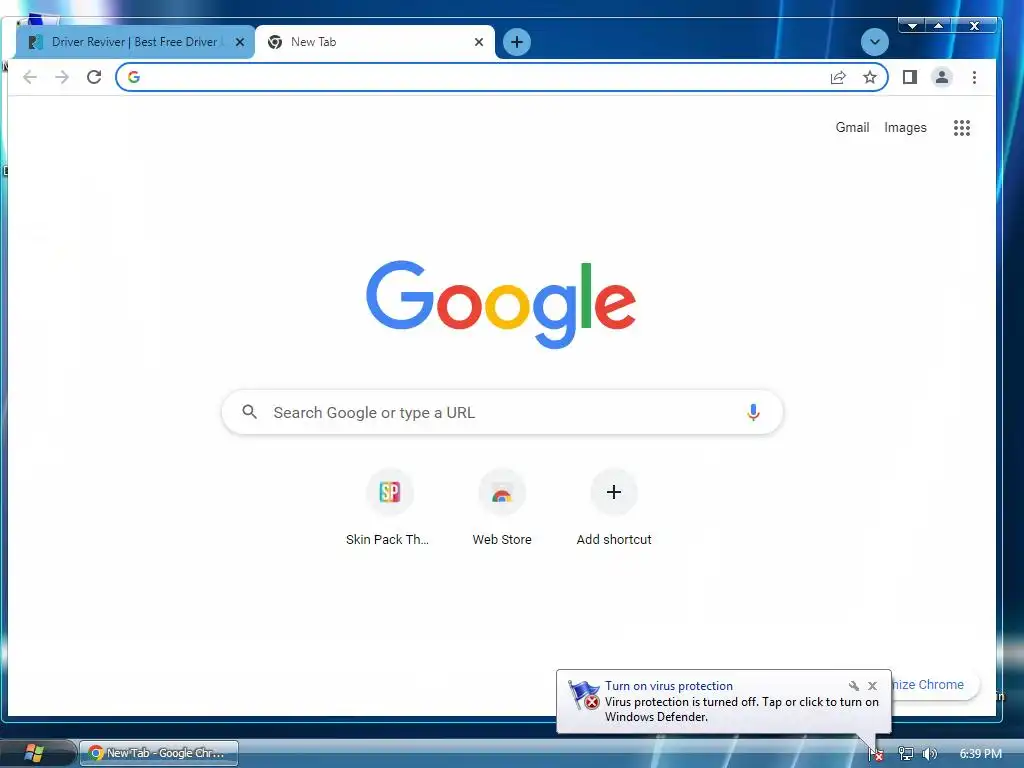This screenshot has width=1024, height=768.
Task: Close the Driver Reviver tab
Action: tap(240, 42)
